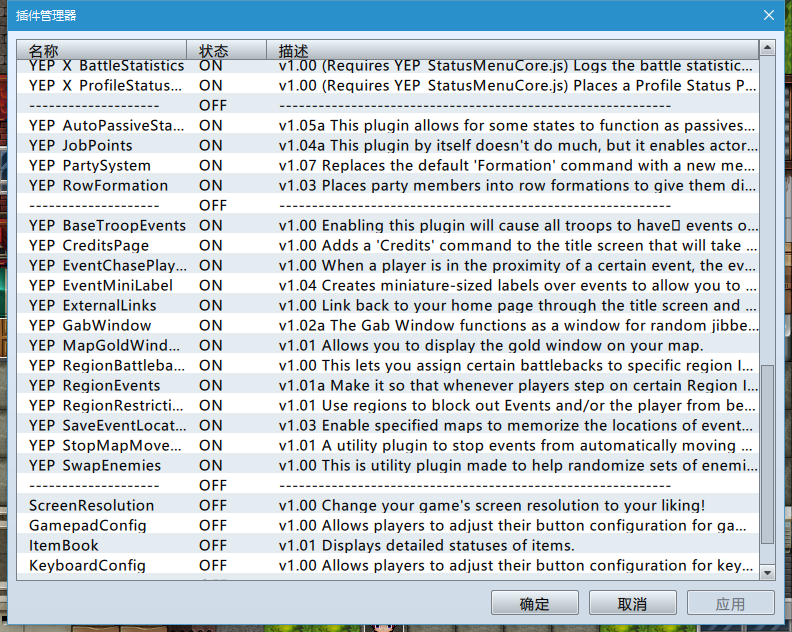Image resolution: width=792 pixels, height=632 pixels.
Task: Select the YEP_SaveEventLocations plugin row
Action: coord(387,425)
